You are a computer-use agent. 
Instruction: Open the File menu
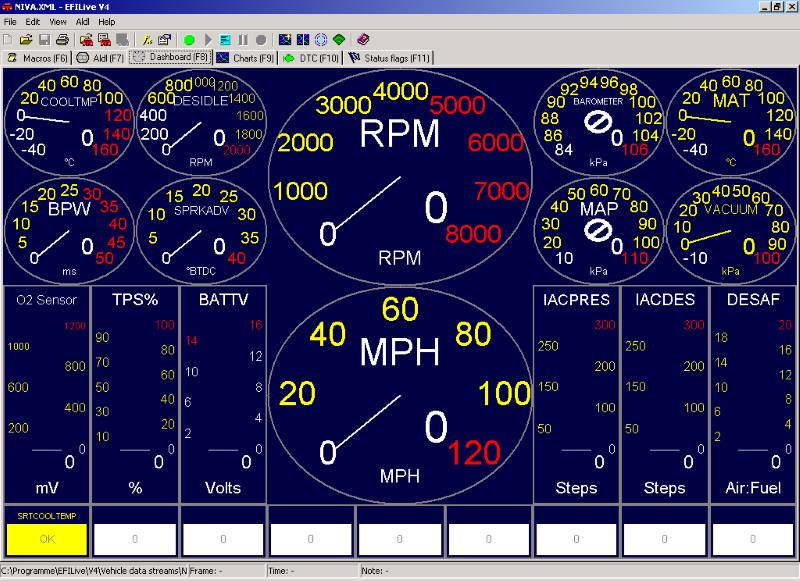click(10, 21)
